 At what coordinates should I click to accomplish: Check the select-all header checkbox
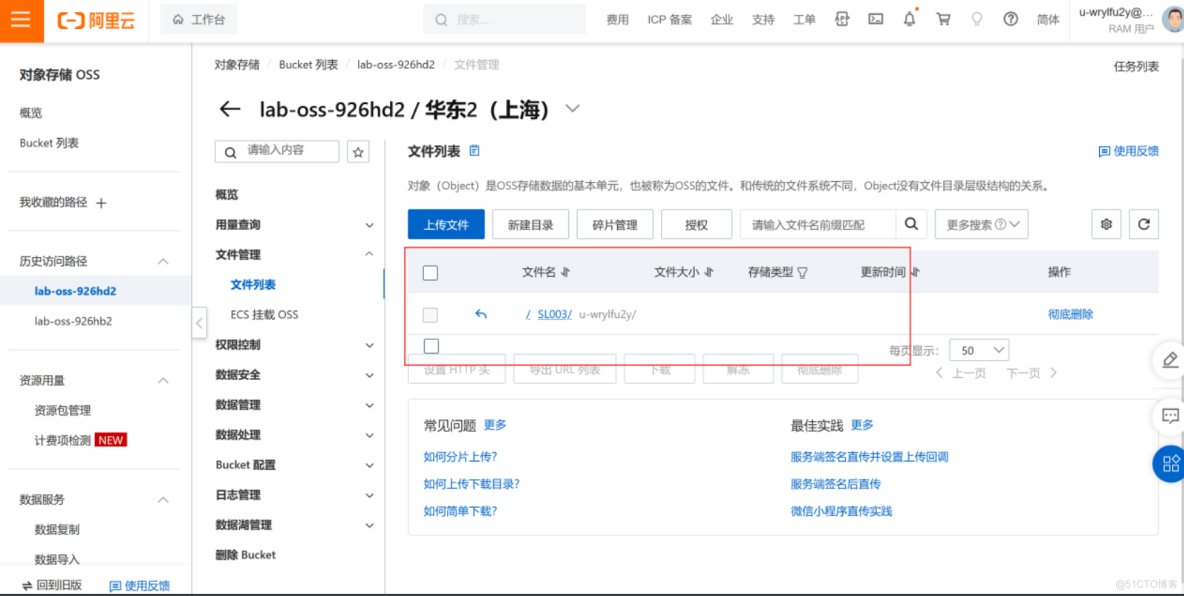pos(431,273)
